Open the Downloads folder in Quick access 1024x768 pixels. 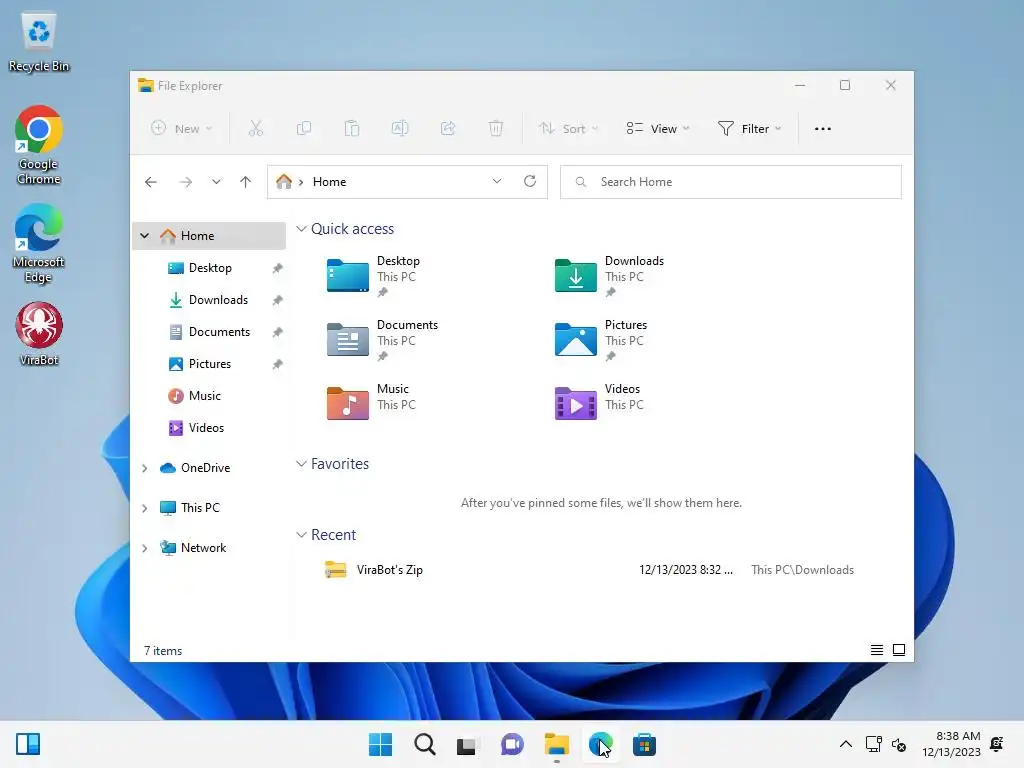pyautogui.click(x=609, y=276)
